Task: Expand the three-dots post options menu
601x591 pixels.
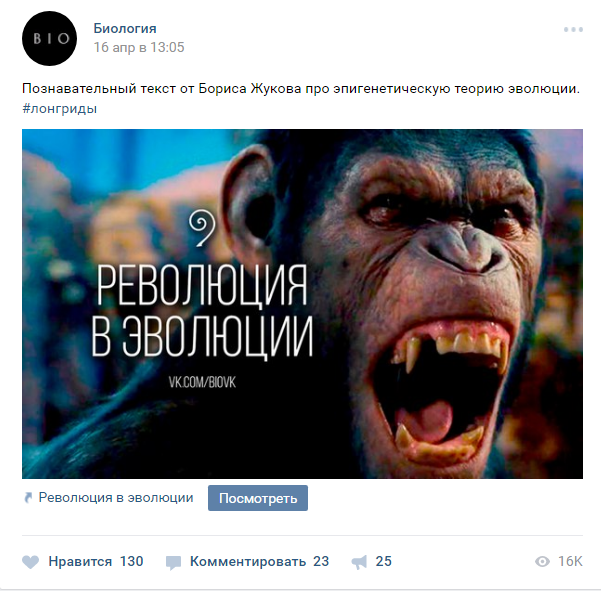Action: tap(573, 30)
